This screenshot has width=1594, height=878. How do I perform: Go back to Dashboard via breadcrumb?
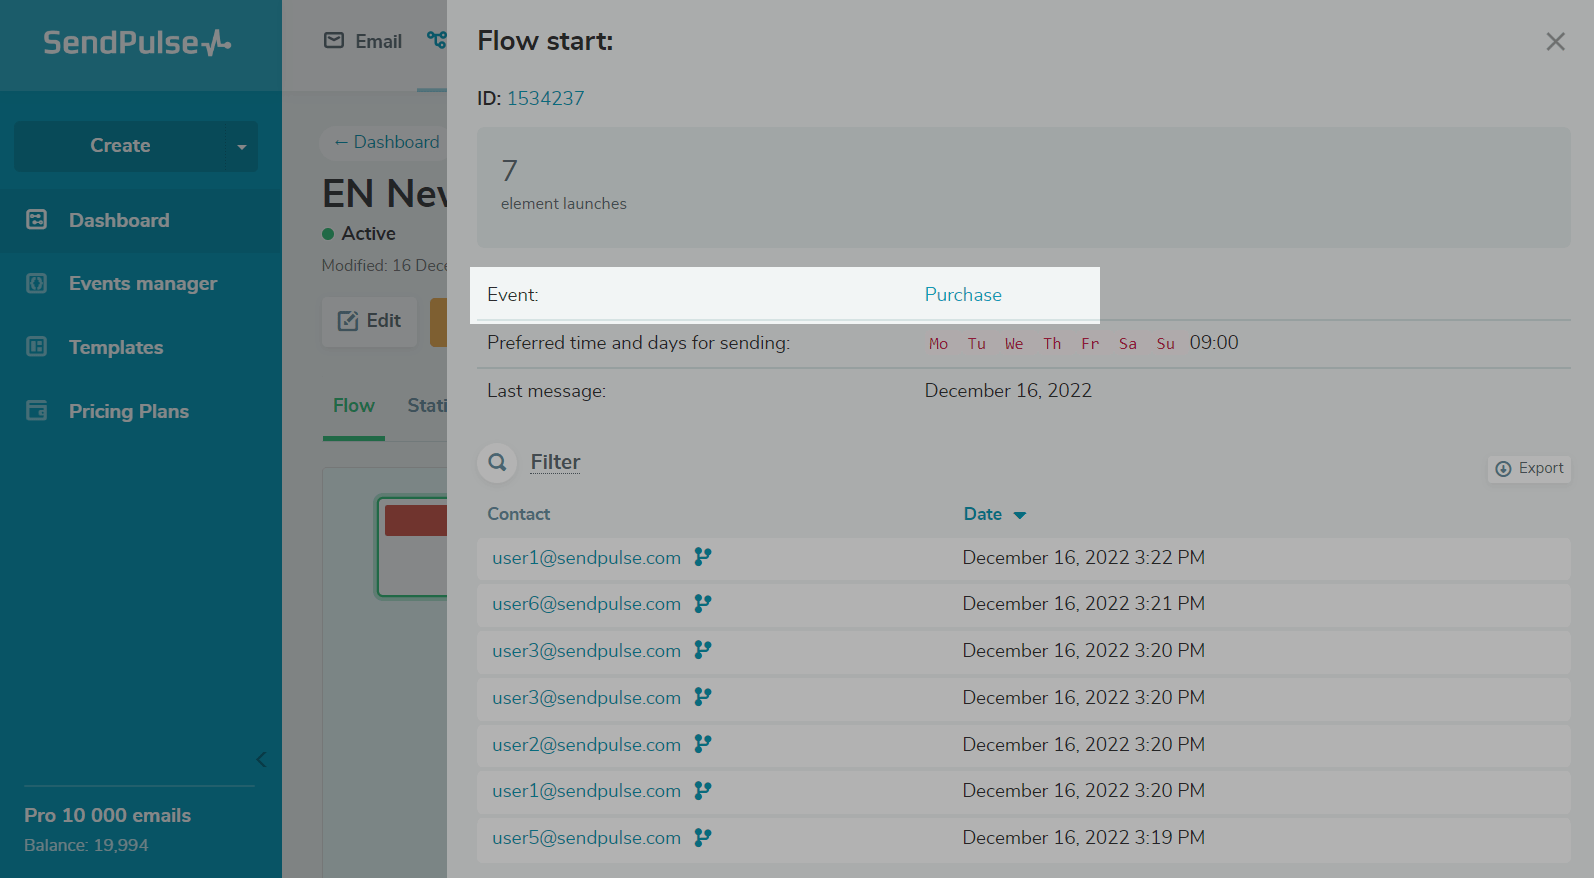[x=387, y=142]
